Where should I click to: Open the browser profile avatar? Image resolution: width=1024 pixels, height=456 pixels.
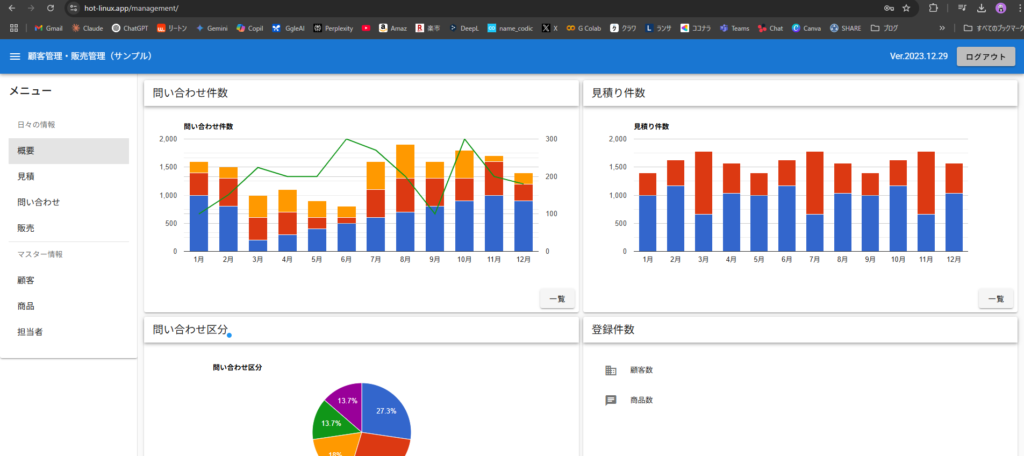[1000, 8]
